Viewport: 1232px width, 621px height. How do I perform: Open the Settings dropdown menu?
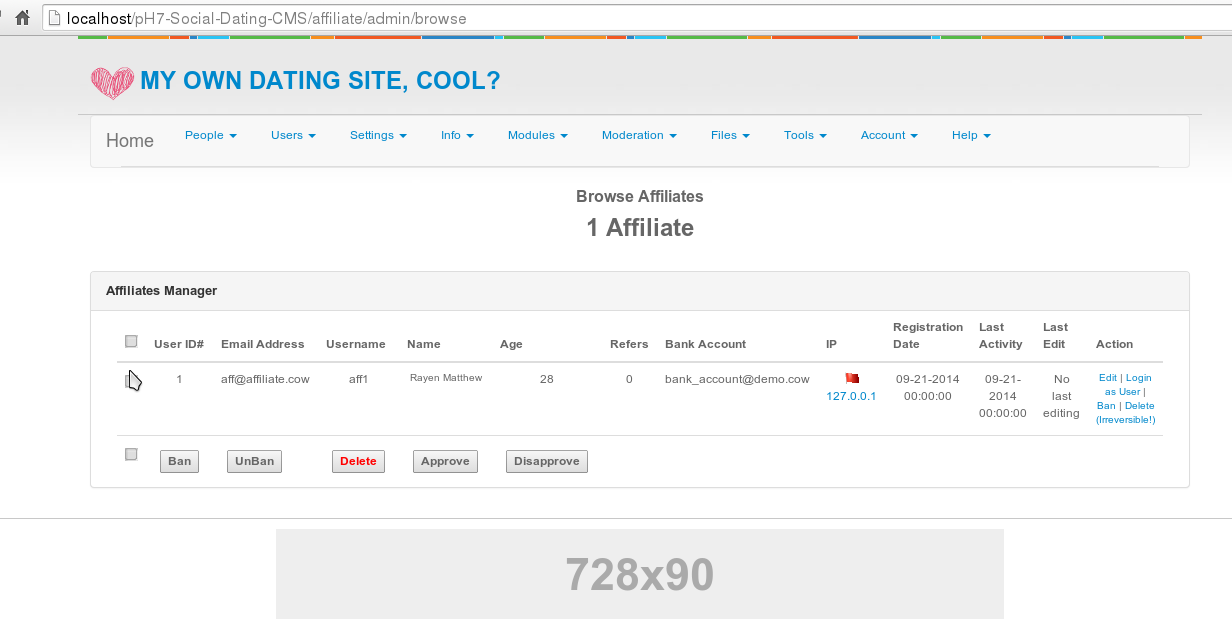(378, 135)
